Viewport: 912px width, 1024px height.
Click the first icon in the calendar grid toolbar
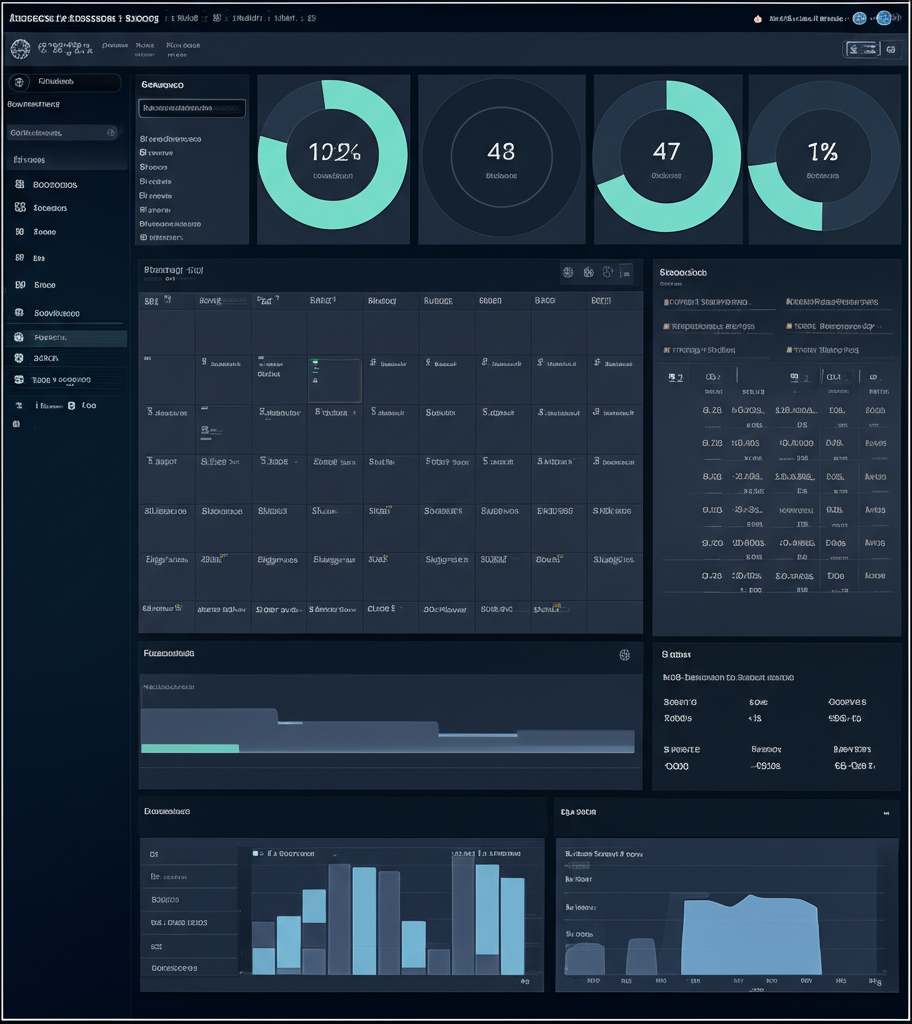(568, 272)
